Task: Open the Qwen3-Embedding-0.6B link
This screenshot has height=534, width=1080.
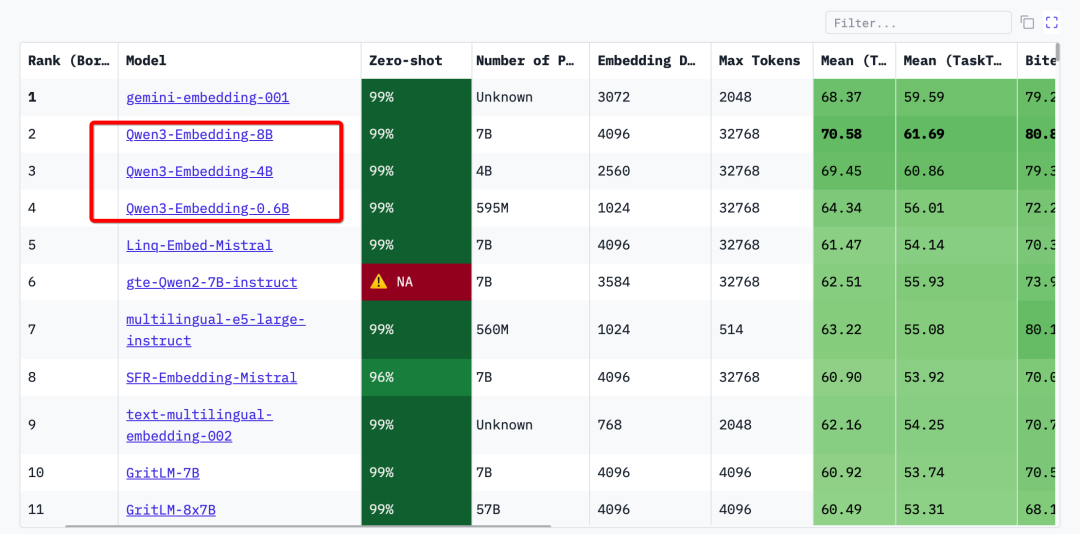Action: coord(207,208)
